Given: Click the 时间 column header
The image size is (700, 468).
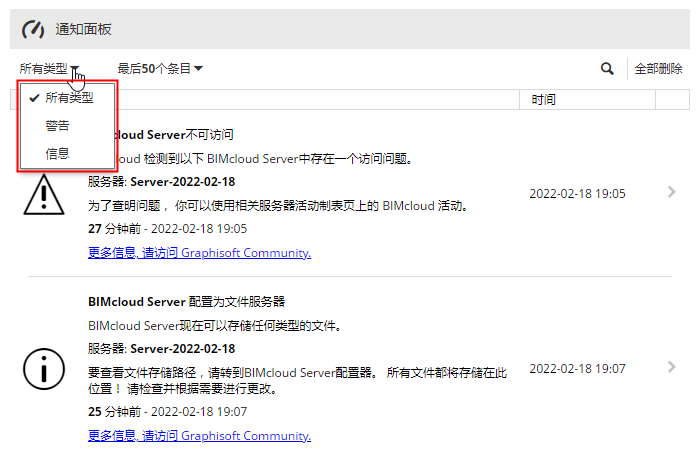Looking at the screenshot, I should point(588,99).
